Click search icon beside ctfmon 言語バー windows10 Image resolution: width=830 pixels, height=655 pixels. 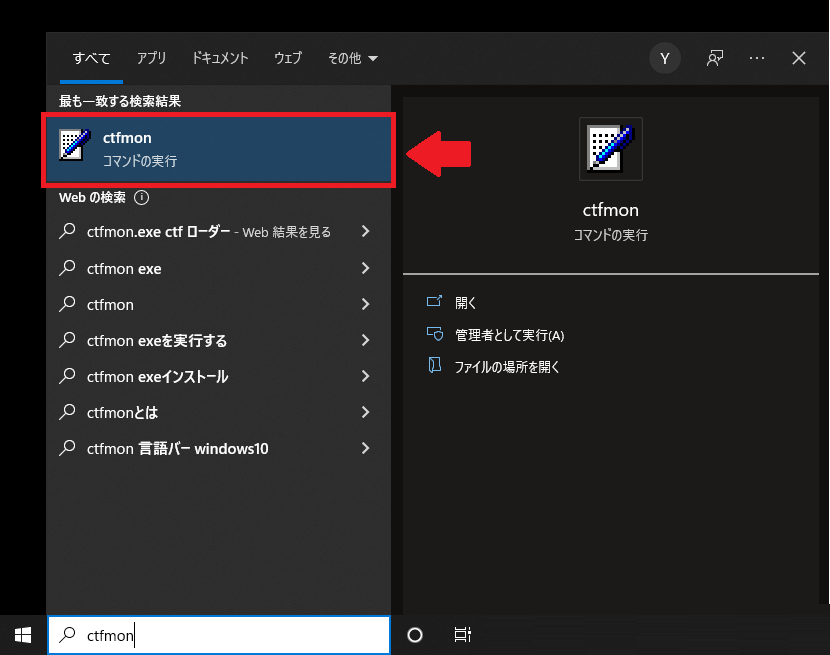click(x=67, y=448)
